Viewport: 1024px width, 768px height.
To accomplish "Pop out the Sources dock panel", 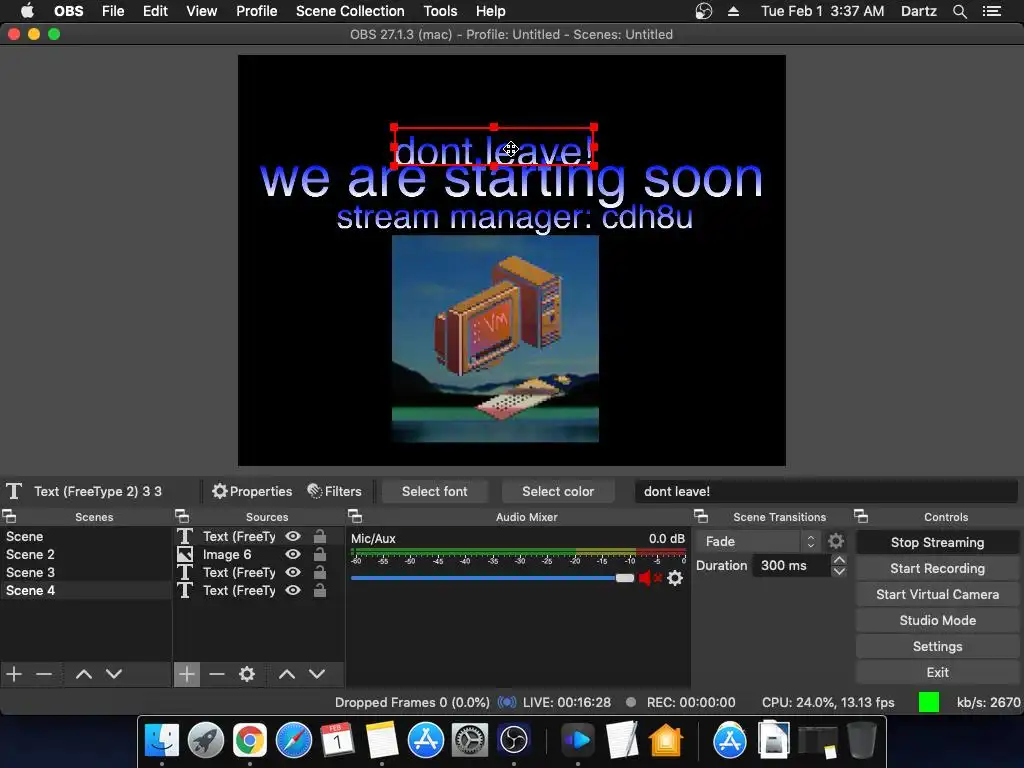I will (x=182, y=517).
